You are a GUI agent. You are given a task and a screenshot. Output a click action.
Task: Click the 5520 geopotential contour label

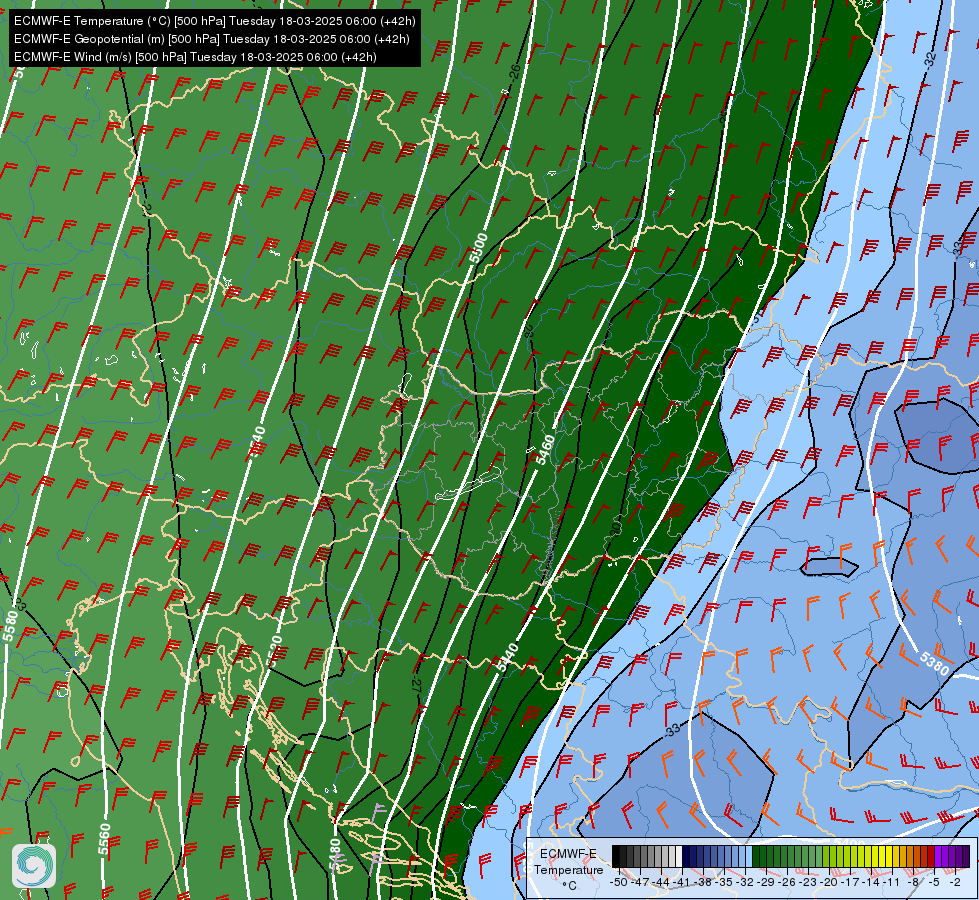[275, 651]
